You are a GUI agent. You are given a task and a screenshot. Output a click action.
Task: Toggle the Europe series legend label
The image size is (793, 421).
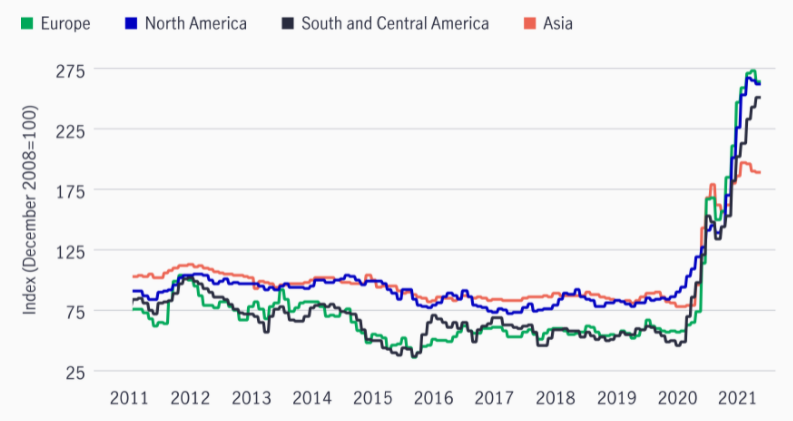pyautogui.click(x=64, y=22)
